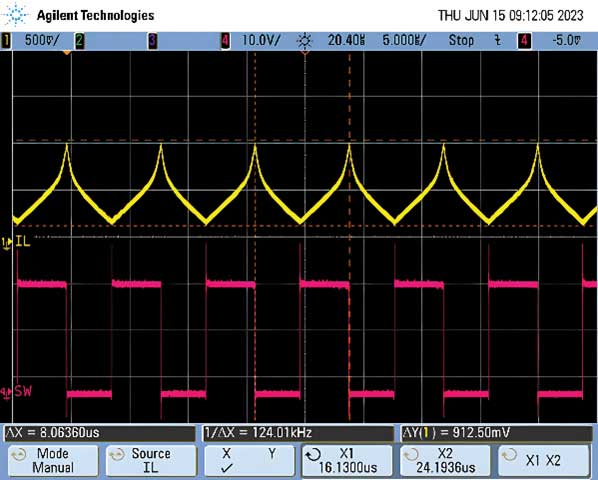Viewport: 598px width, 480px height.
Task: Select the green channel 2 indicator
Action: click(x=79, y=40)
